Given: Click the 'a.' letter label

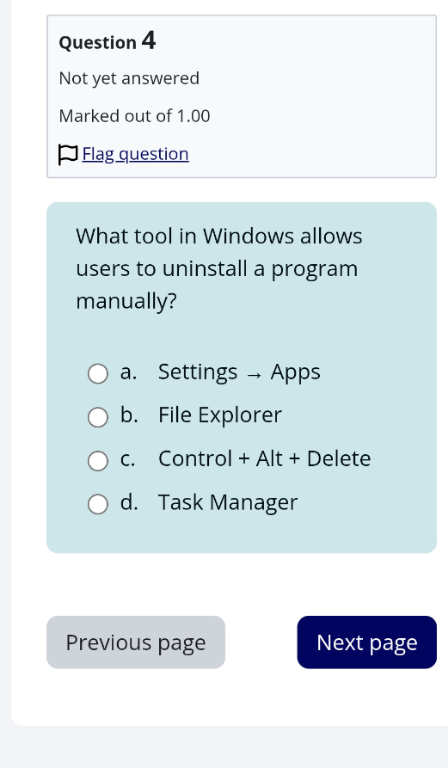Looking at the screenshot, I should pyautogui.click(x=128, y=372).
